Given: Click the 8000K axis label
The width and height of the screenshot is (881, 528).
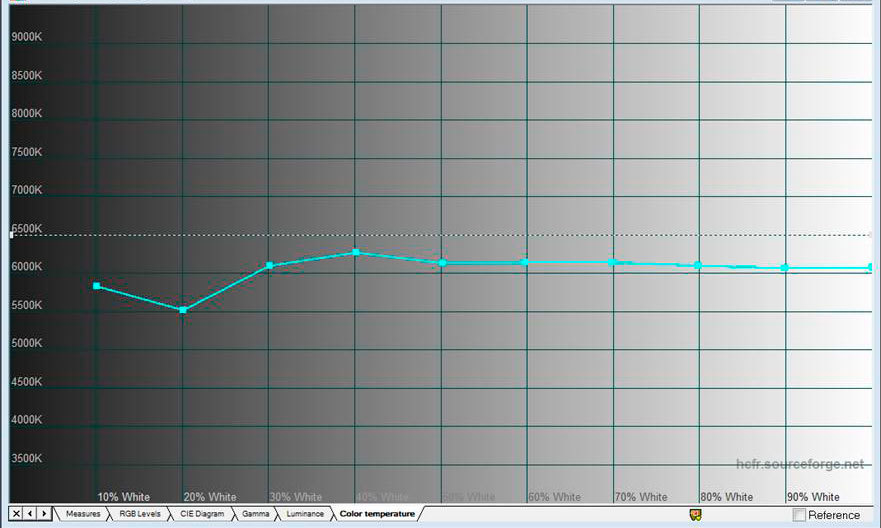Looking at the screenshot, I should (x=26, y=113).
